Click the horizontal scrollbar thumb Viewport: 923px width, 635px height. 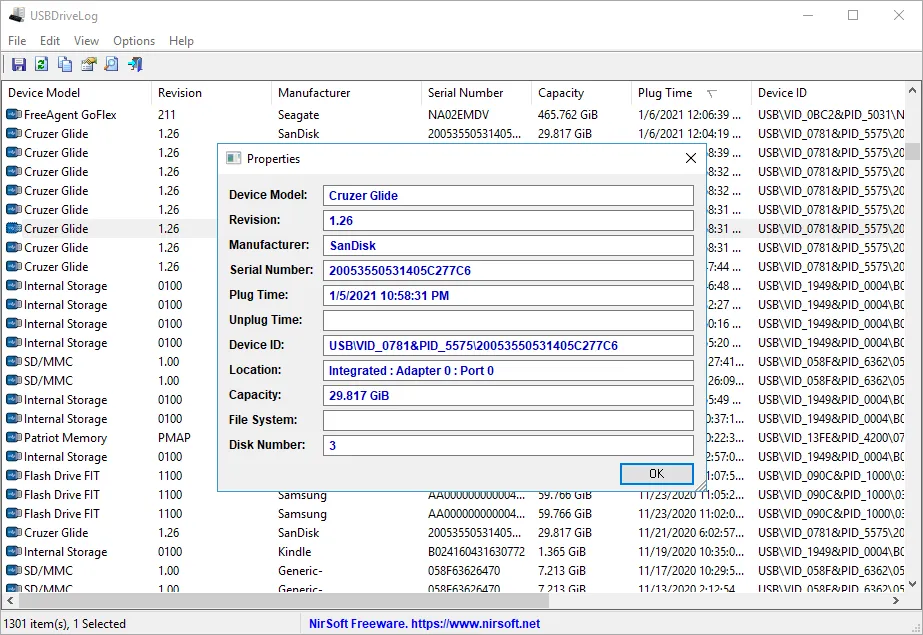pos(284,600)
